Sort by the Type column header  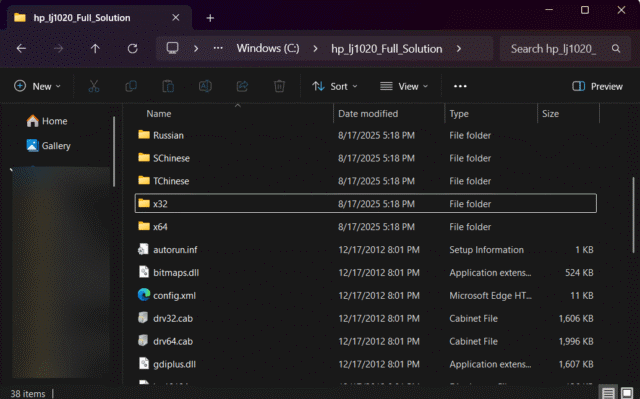[459, 113]
